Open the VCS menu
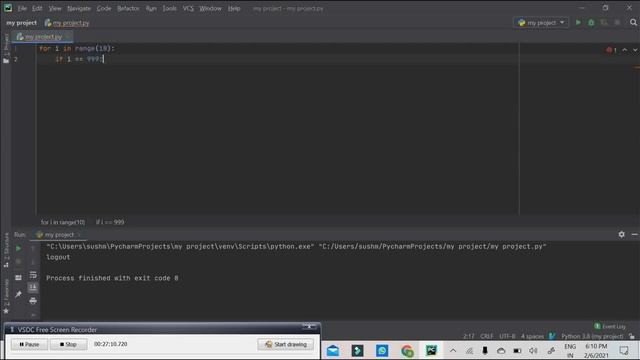Viewport: 640px width, 360px height. (x=188, y=8)
